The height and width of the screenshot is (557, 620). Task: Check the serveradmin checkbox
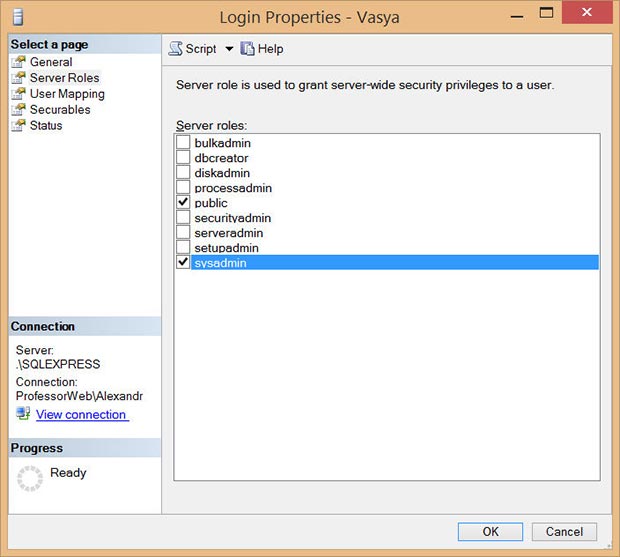tap(183, 232)
